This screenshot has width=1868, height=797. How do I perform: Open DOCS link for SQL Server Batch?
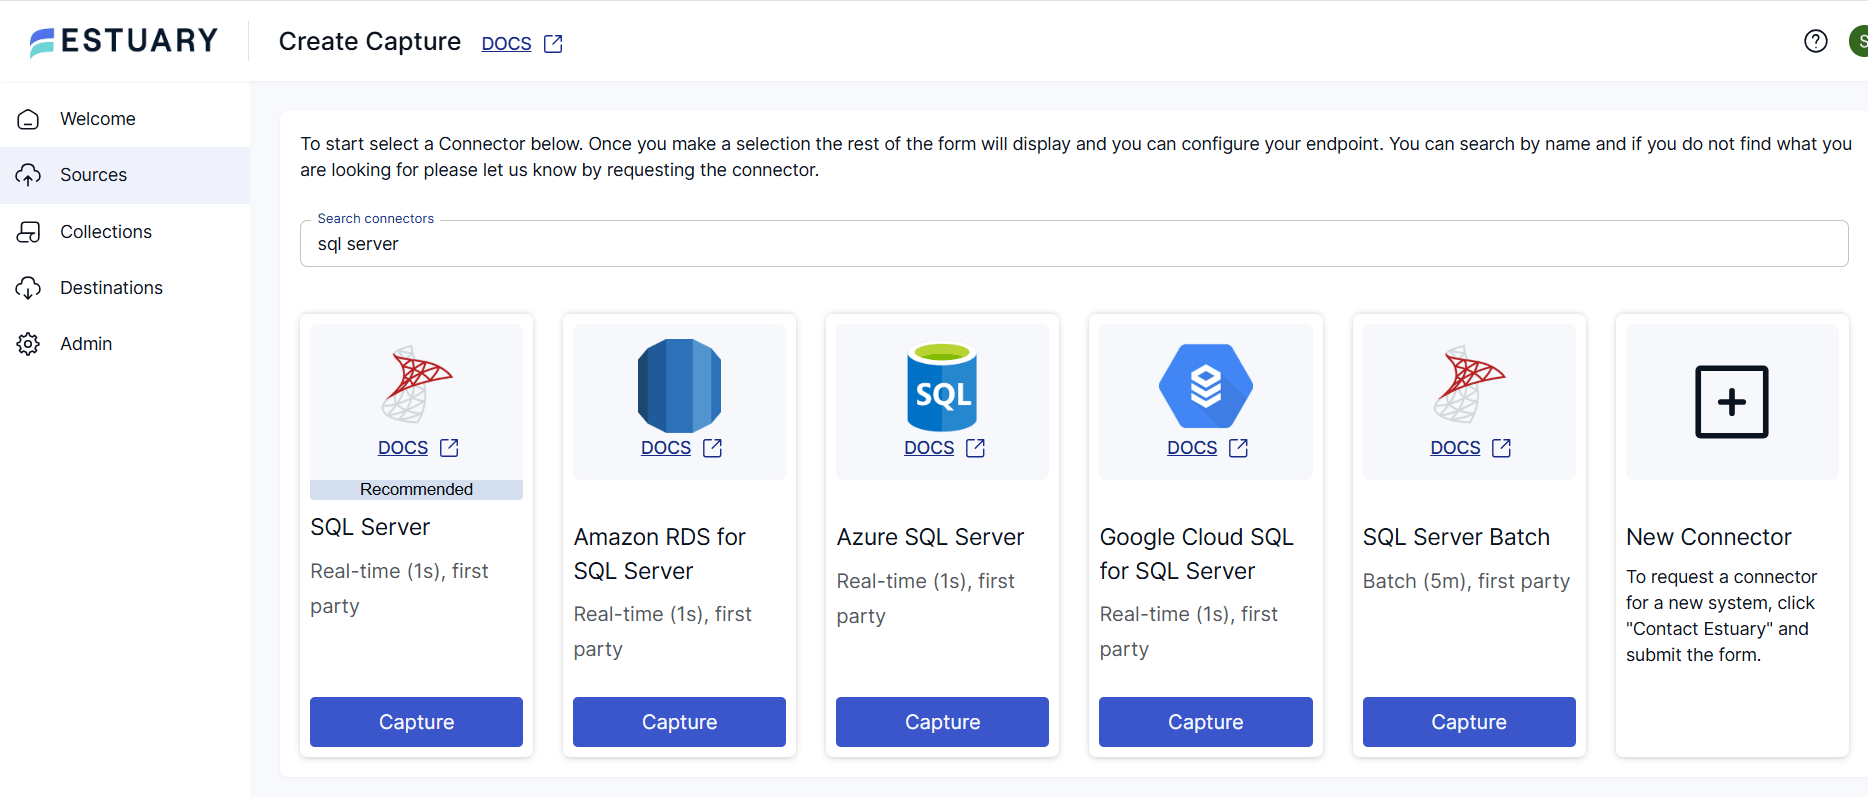pyautogui.click(x=1455, y=448)
